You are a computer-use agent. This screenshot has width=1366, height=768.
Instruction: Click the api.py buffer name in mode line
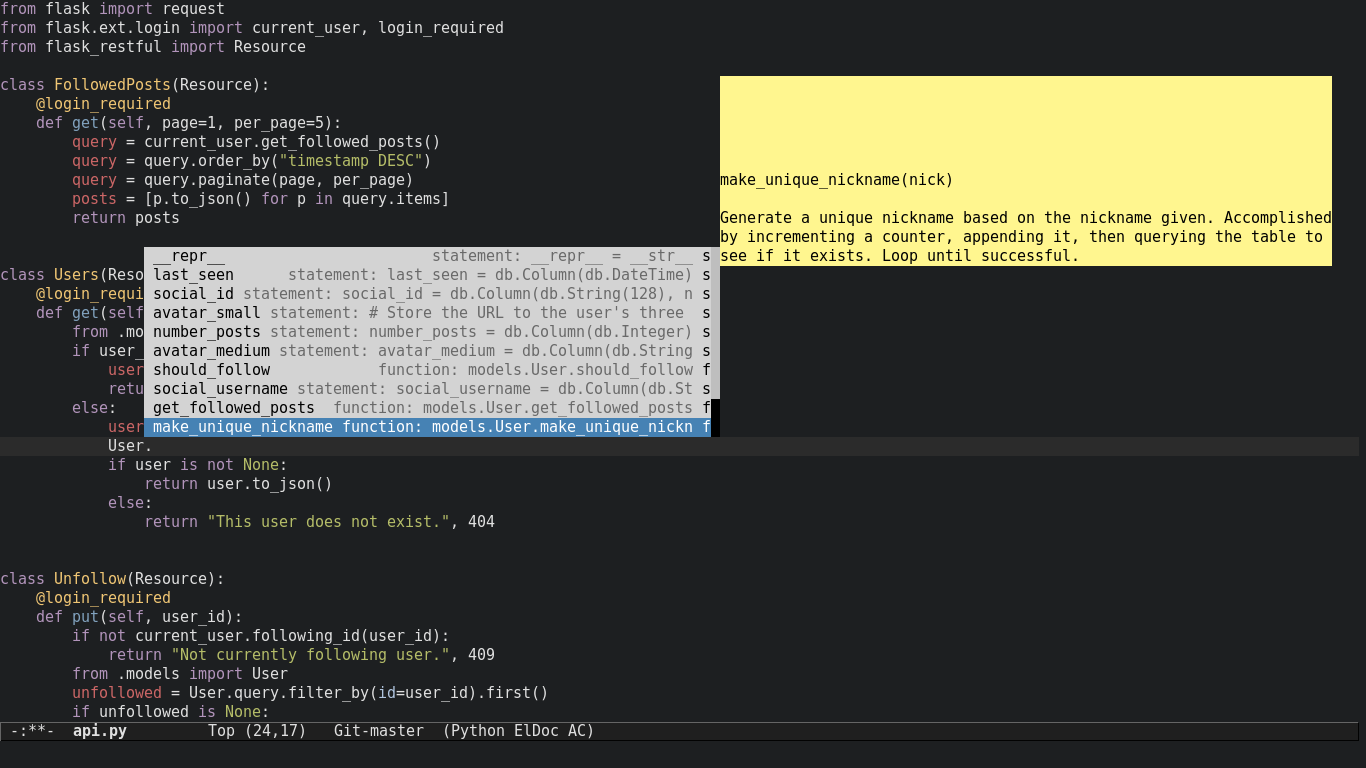tap(100, 731)
